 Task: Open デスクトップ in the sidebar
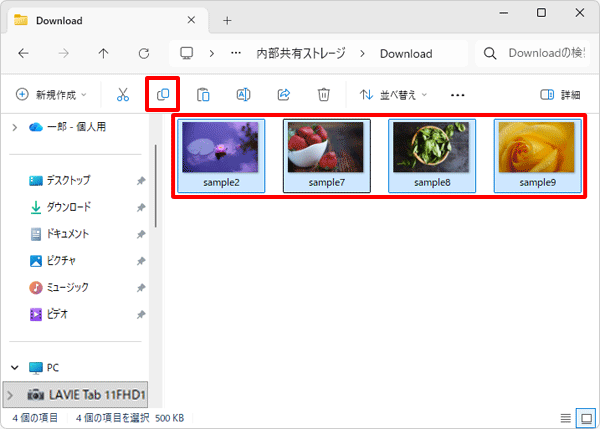click(x=68, y=180)
